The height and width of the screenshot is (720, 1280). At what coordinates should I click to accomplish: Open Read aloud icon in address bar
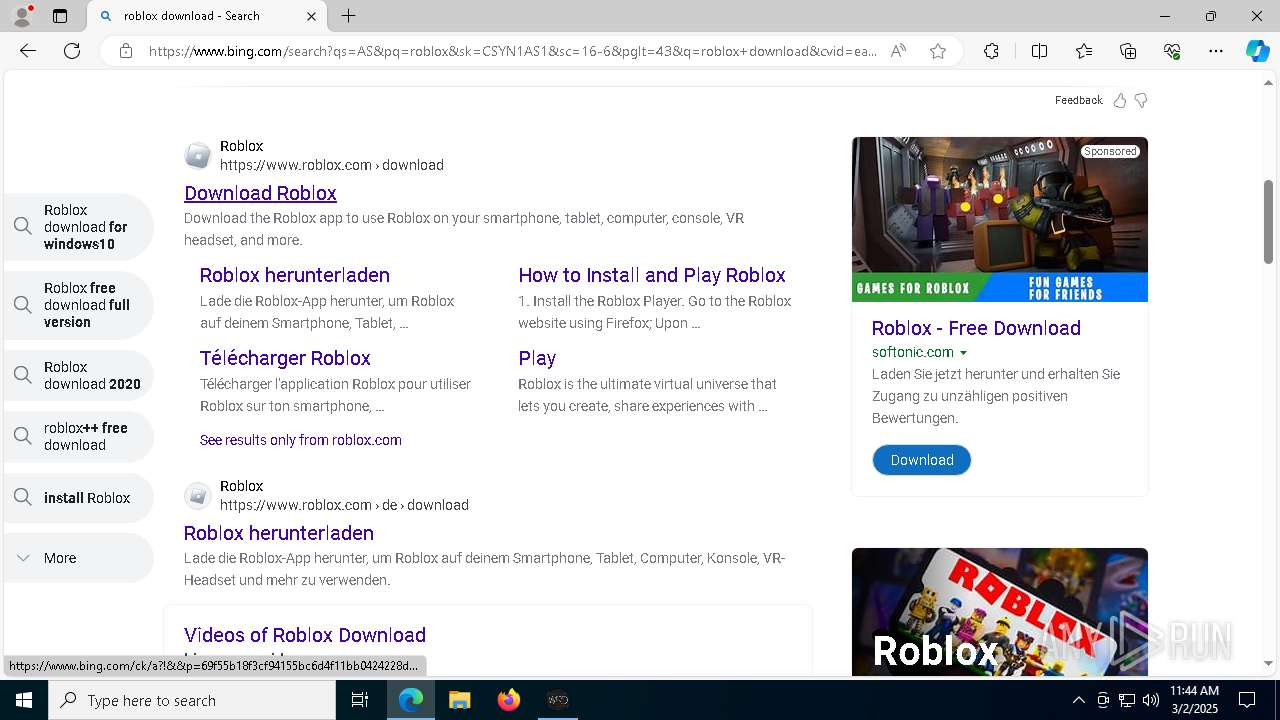pos(898,51)
